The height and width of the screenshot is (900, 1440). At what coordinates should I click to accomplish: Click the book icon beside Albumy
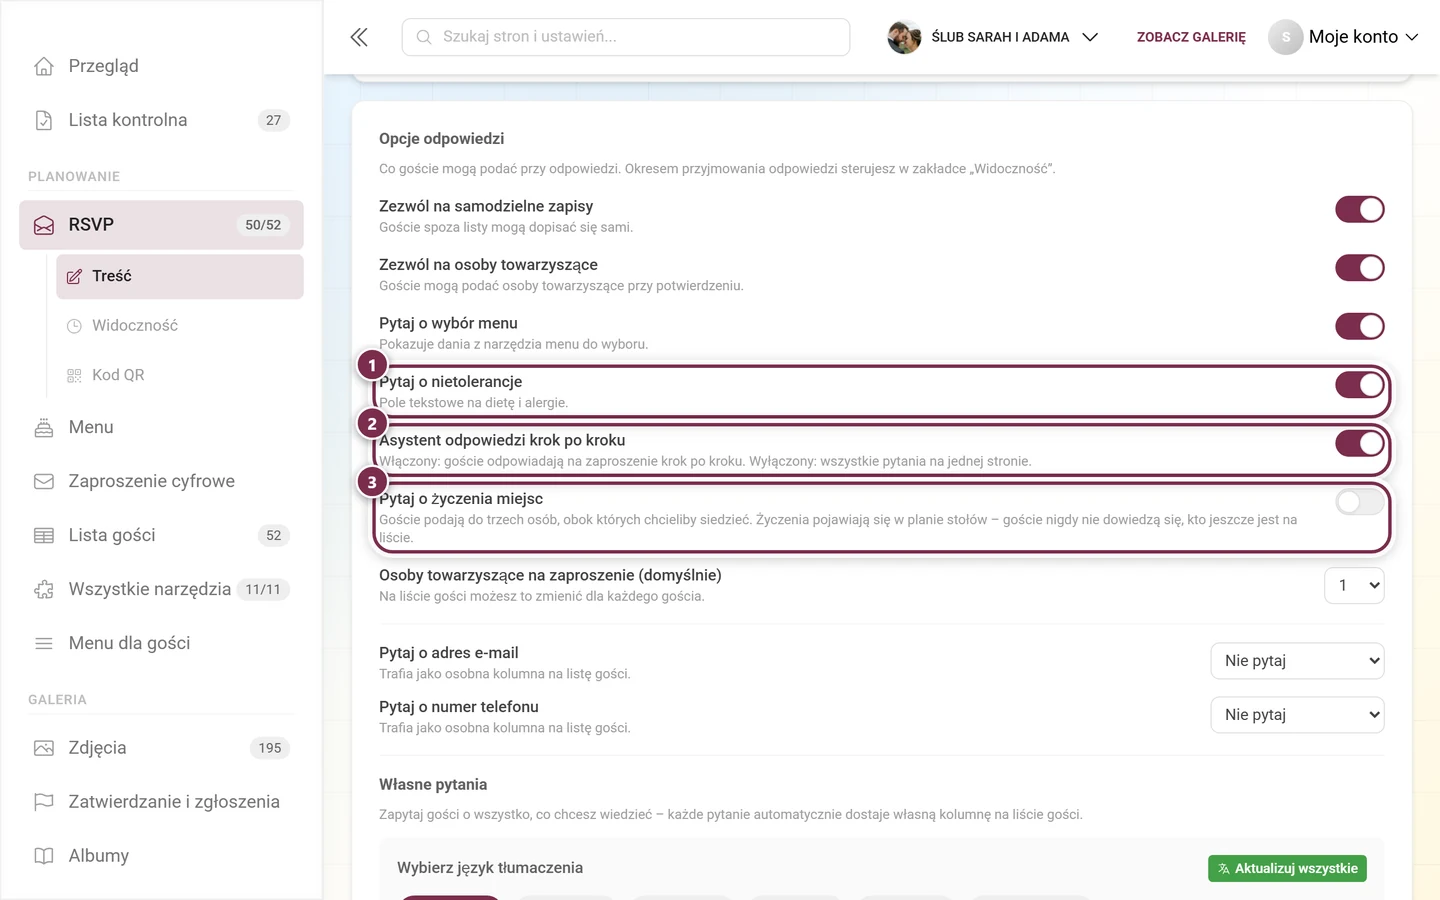point(44,856)
